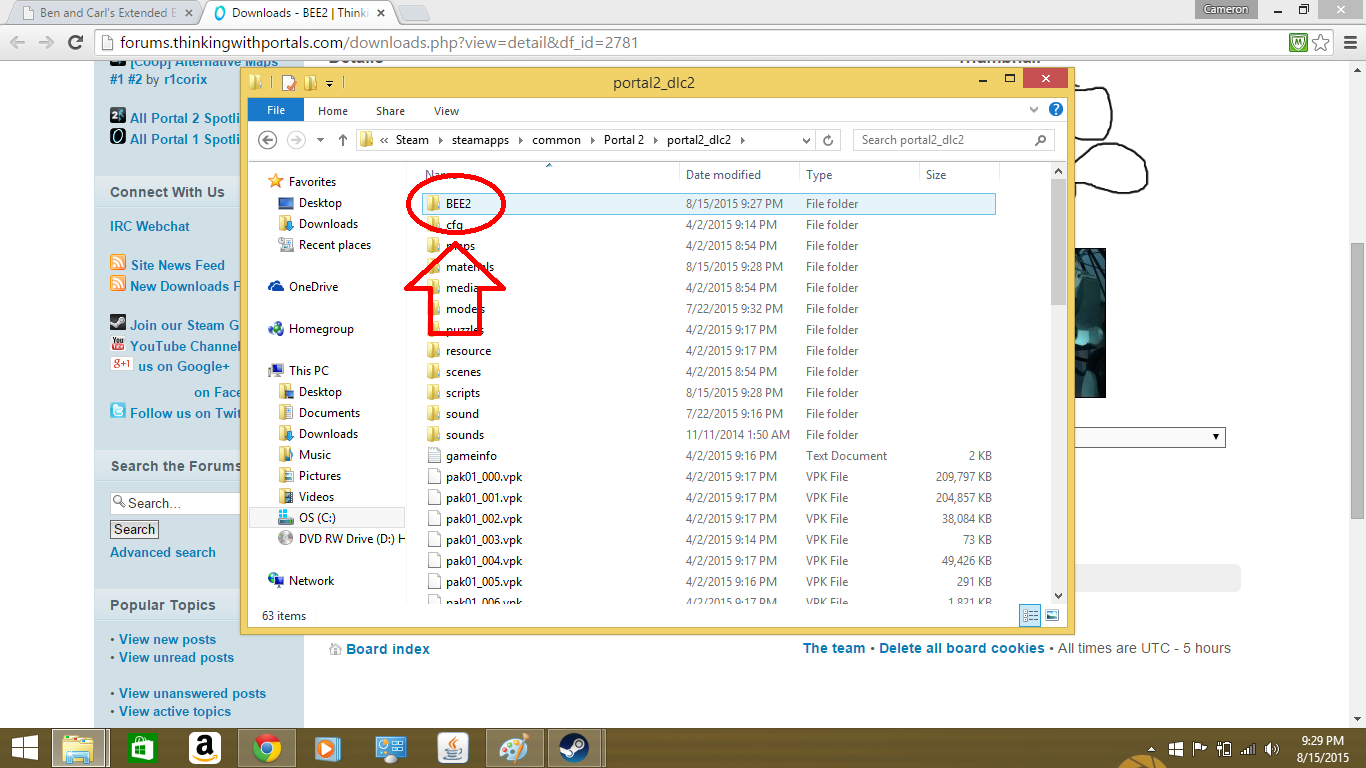Select the pak01_000.vpk file

point(484,477)
